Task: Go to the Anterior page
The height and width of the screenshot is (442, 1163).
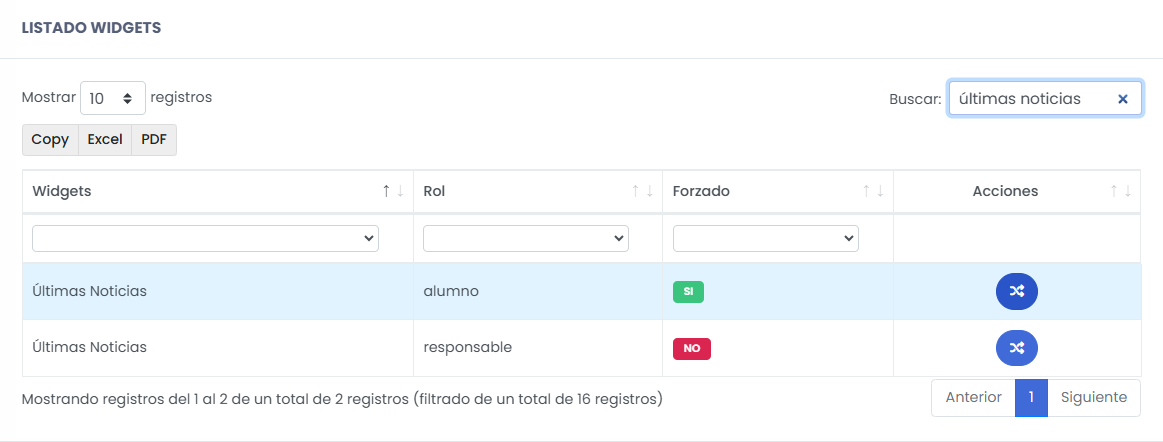Action: [x=973, y=398]
